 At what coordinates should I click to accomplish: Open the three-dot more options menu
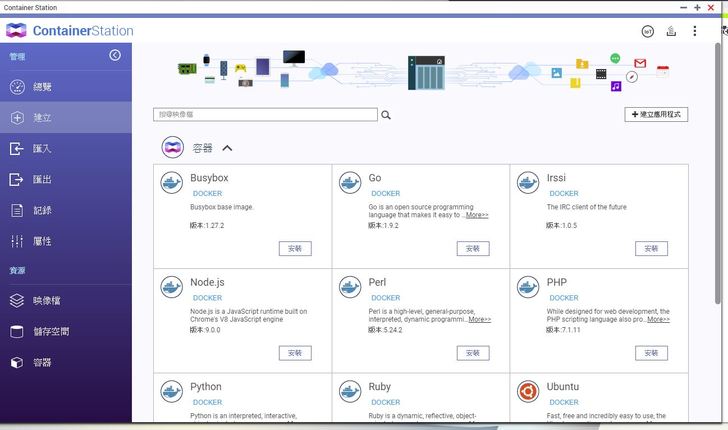pos(695,31)
